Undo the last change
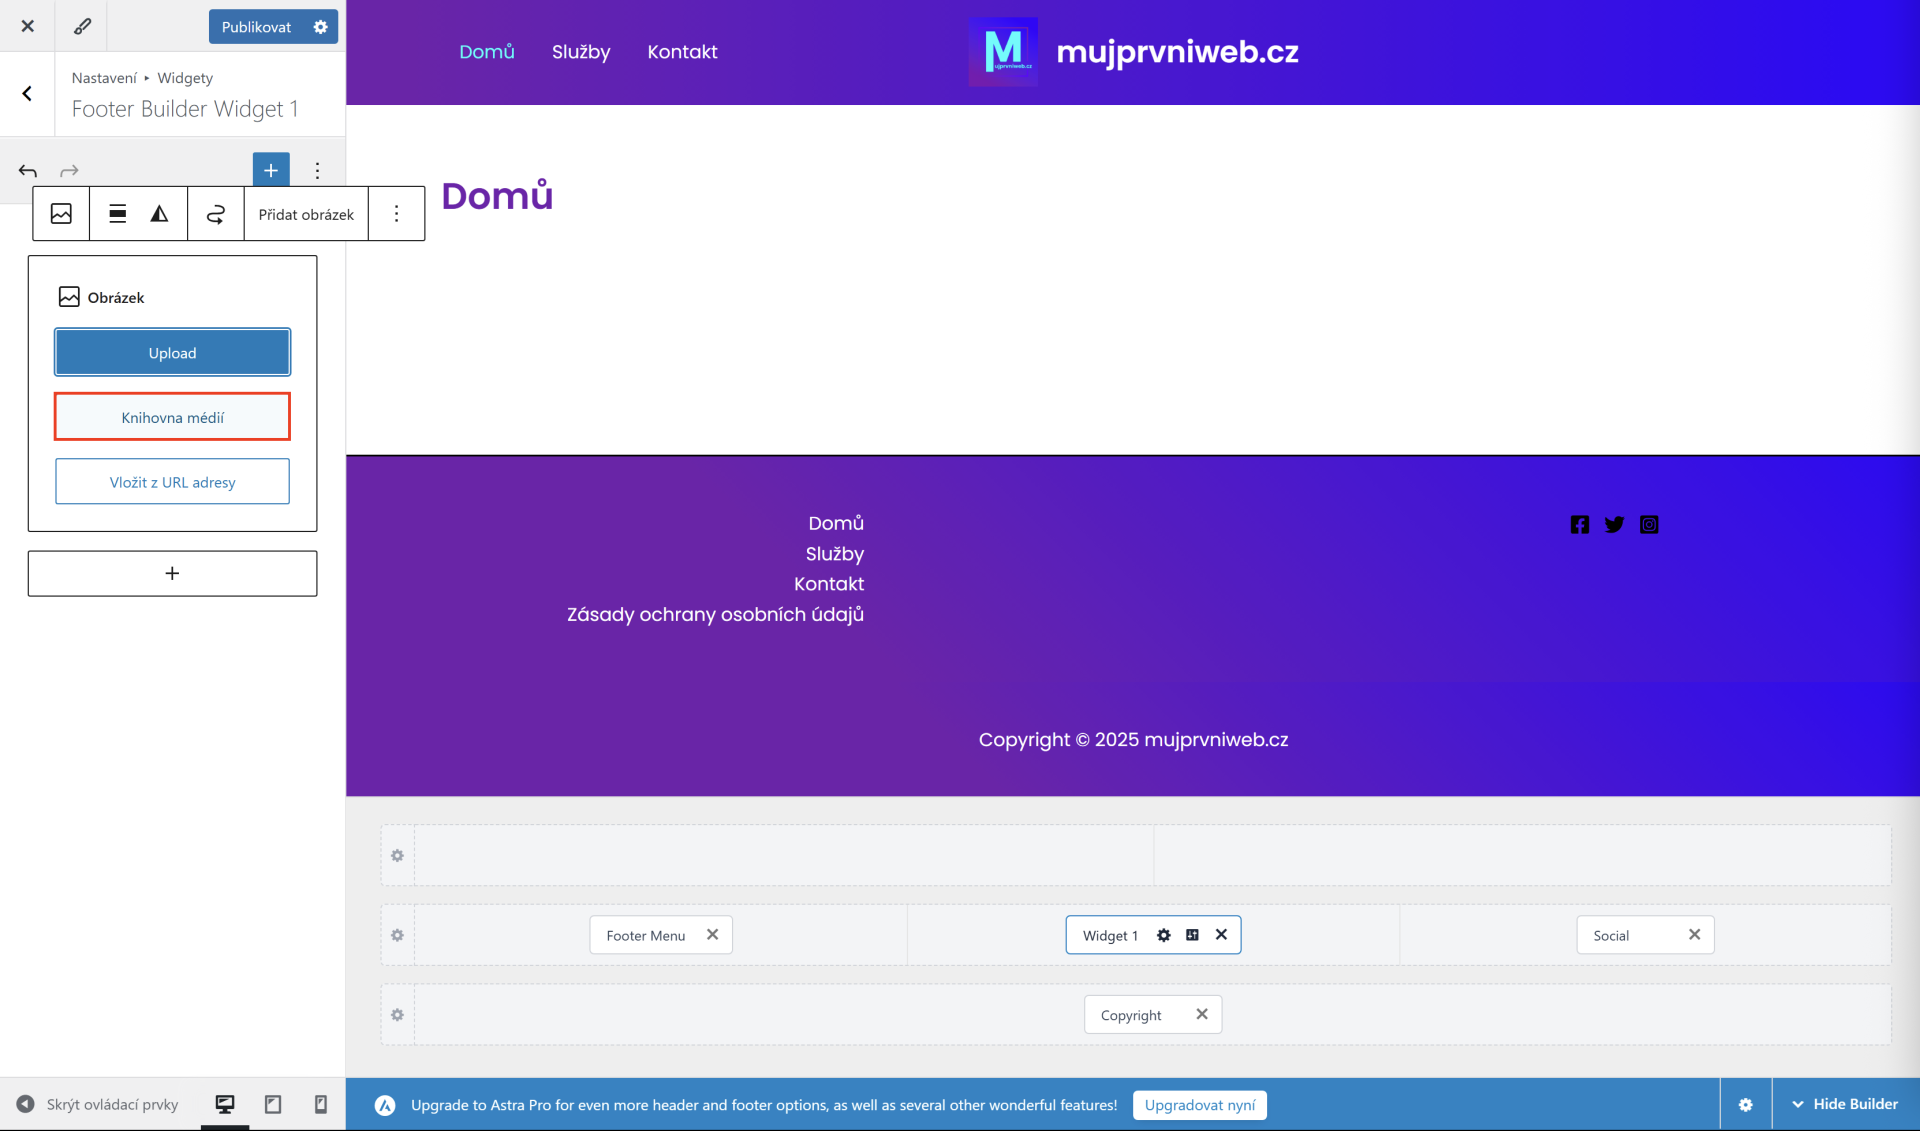The image size is (1920, 1131). [28, 171]
